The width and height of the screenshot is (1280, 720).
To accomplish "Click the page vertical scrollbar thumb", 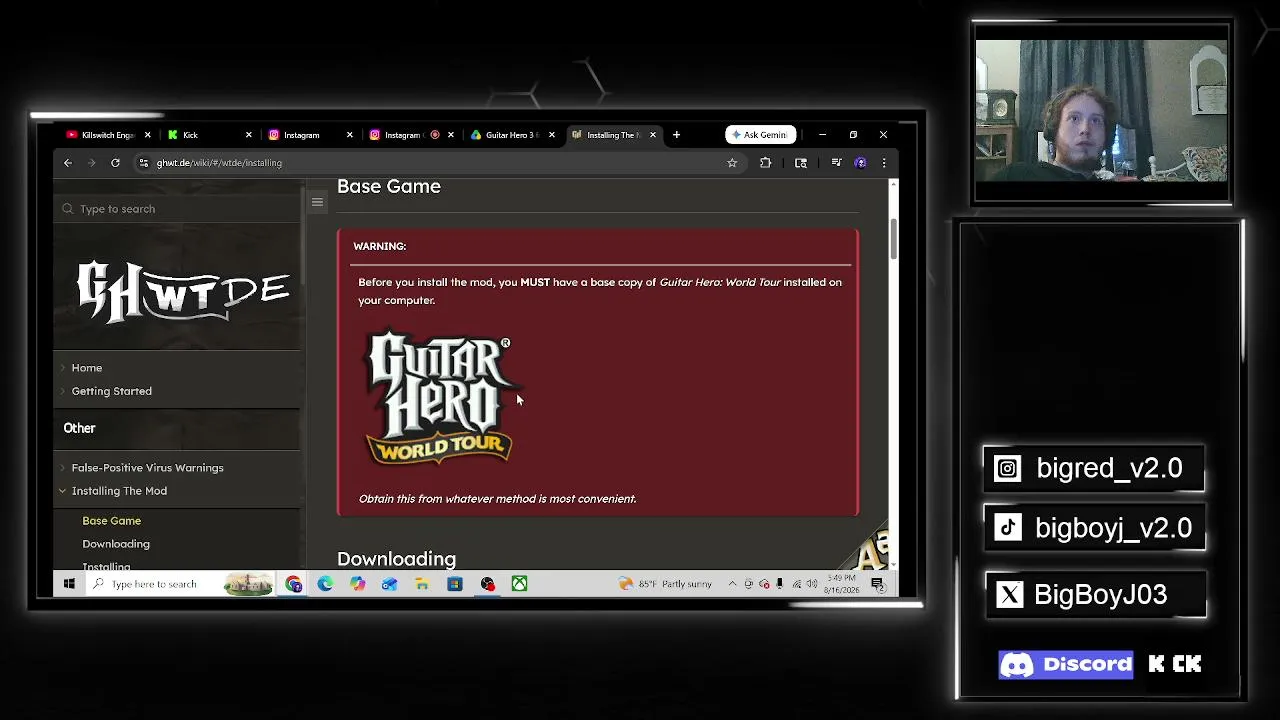I will click(x=893, y=237).
